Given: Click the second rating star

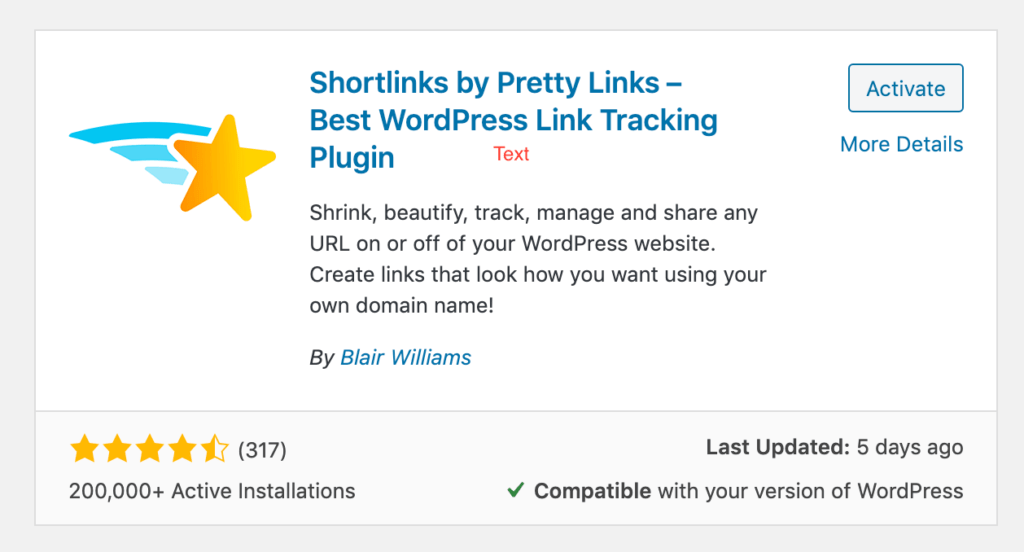Looking at the screenshot, I should coord(117,450).
